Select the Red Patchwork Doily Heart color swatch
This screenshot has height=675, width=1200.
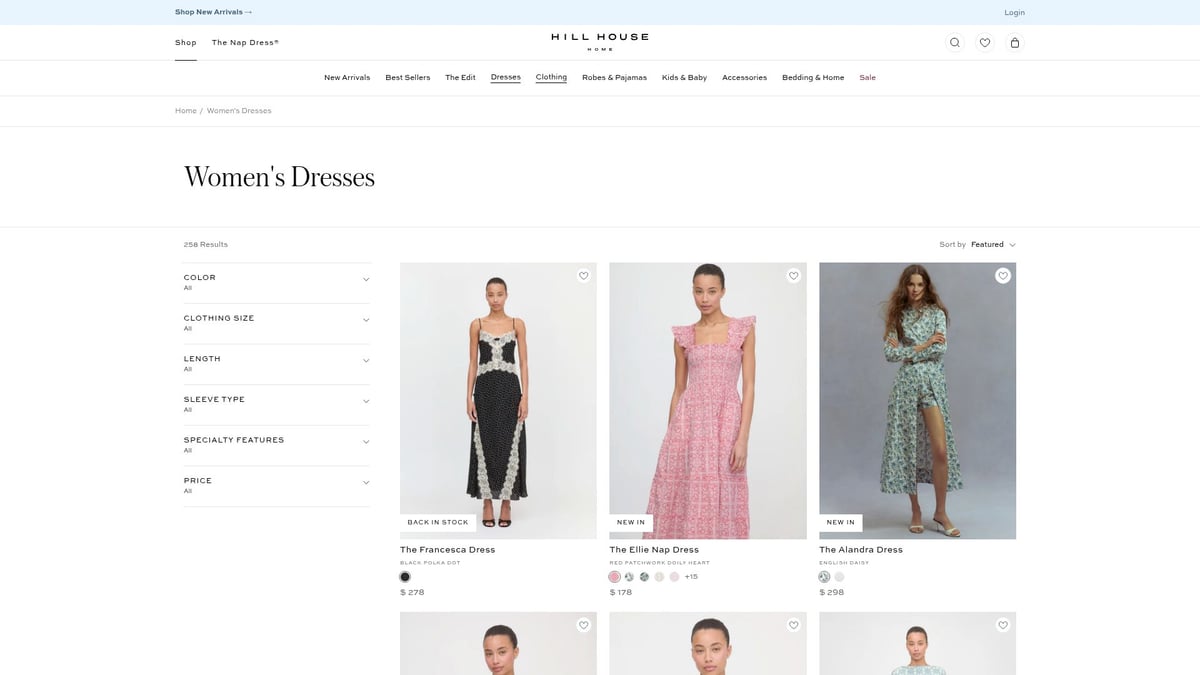[613, 576]
